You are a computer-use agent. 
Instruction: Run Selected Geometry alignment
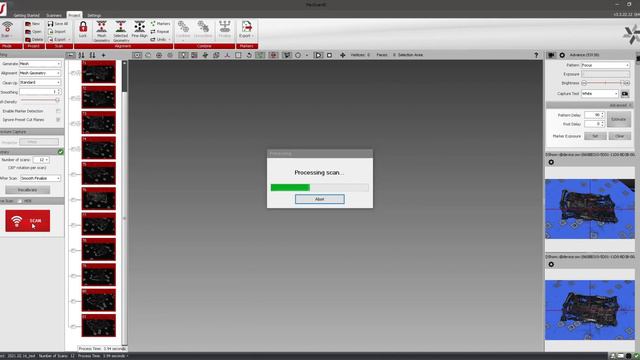click(121, 31)
